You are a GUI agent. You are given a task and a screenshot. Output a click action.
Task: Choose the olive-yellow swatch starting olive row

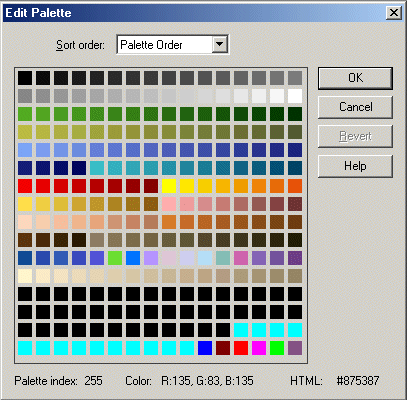[x=25, y=132]
